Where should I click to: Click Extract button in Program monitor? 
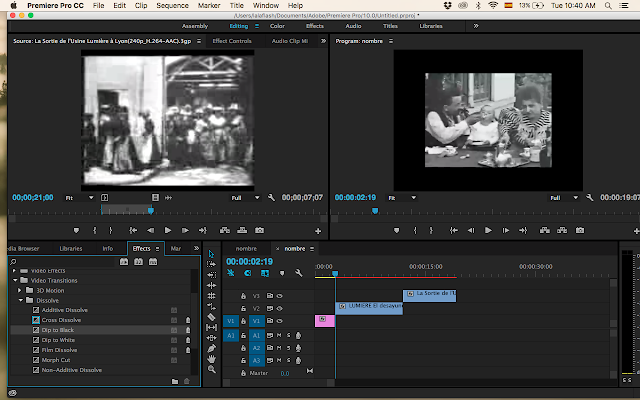coord(562,231)
